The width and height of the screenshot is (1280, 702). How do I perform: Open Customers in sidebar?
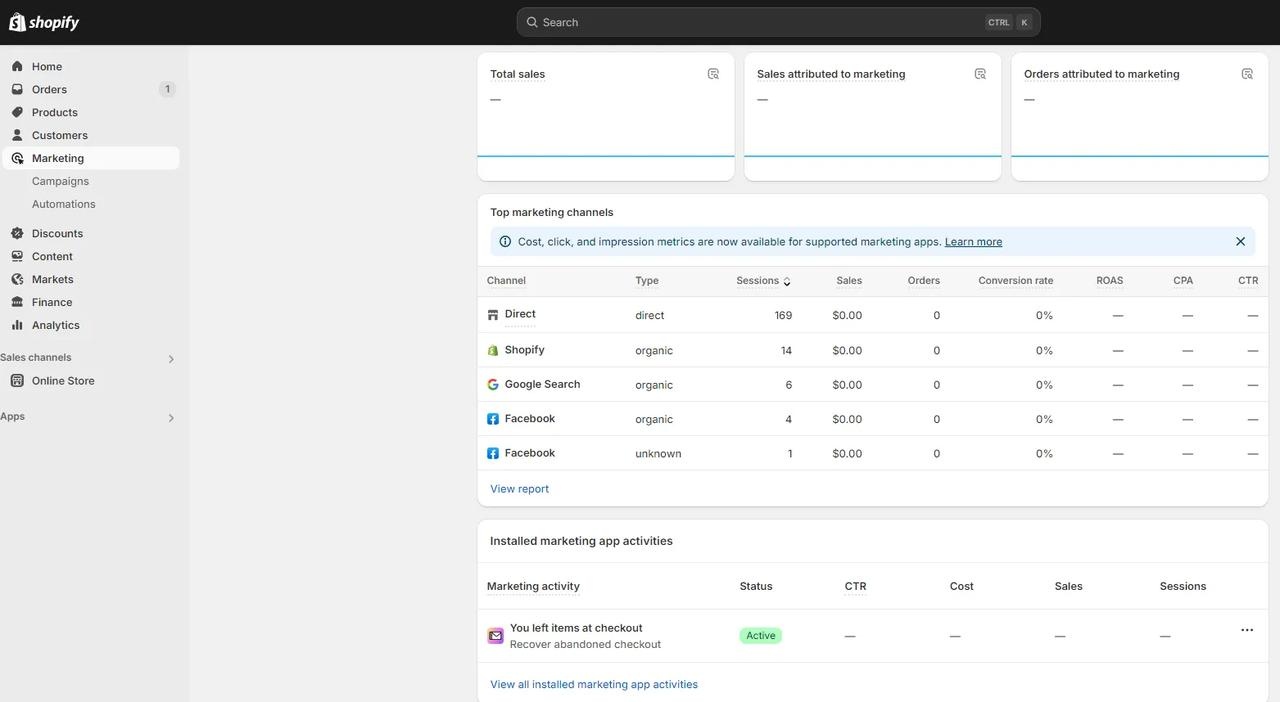(90, 135)
